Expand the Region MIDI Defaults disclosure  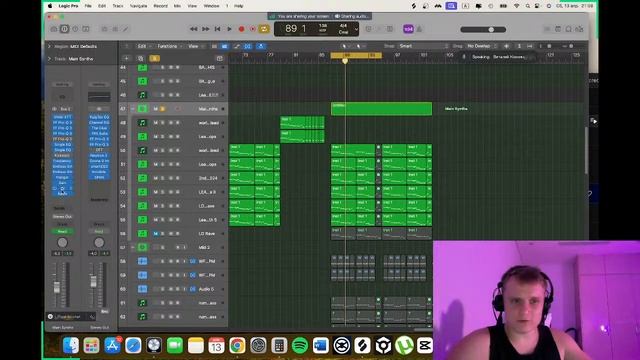[49, 46]
